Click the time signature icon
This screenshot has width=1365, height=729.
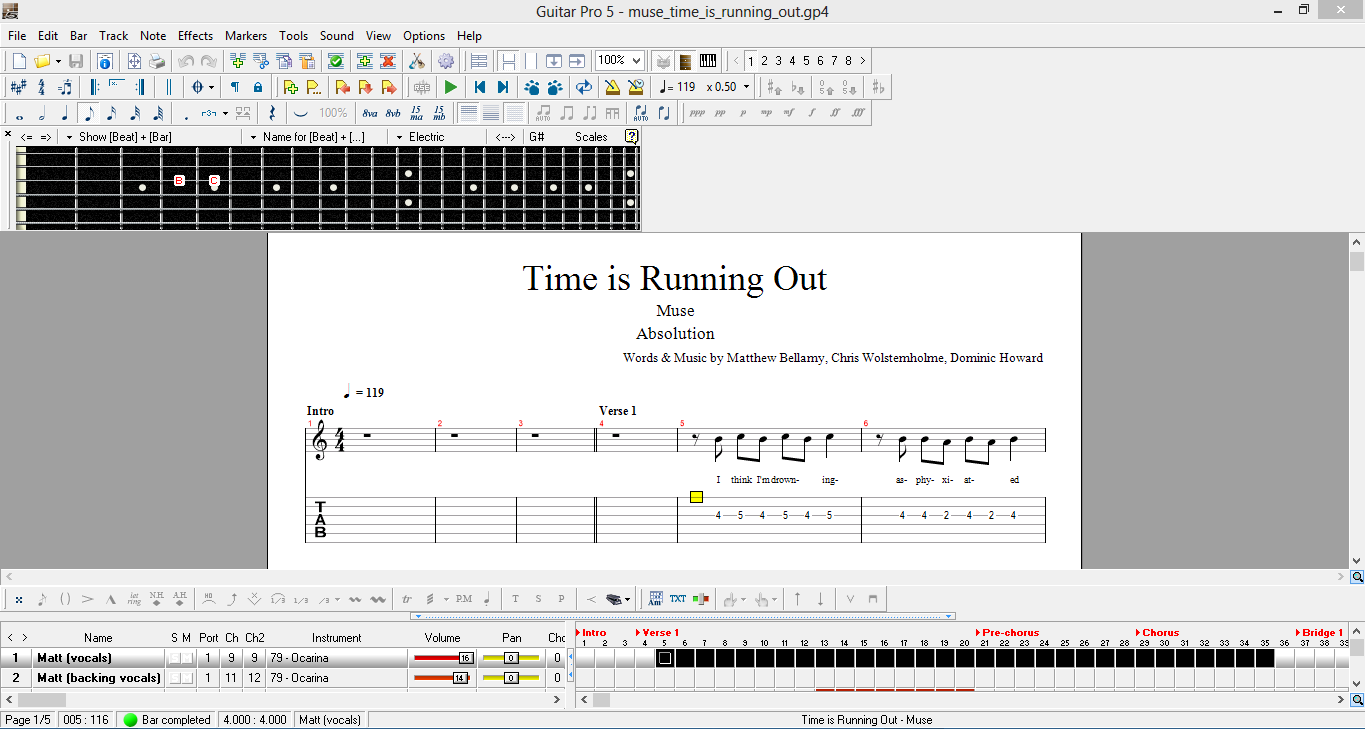41,87
